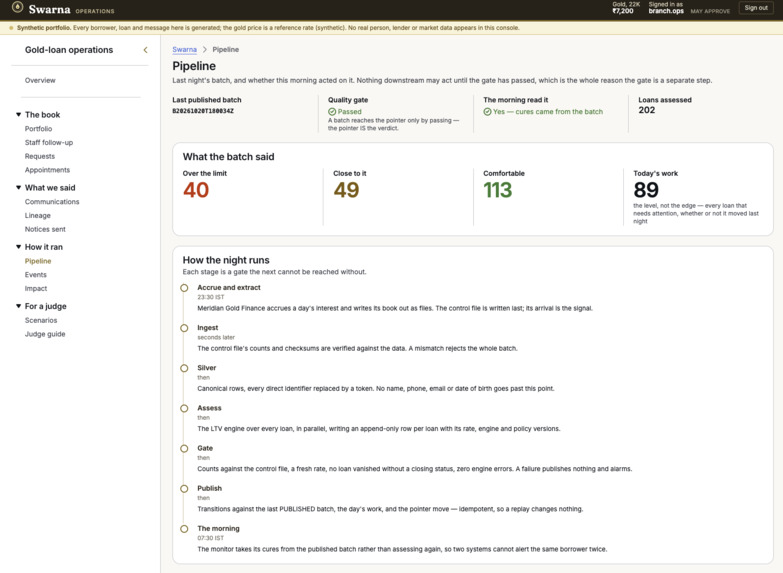This screenshot has height=573, width=783.
Task: Open Requests in the sidebar
Action: point(40,156)
